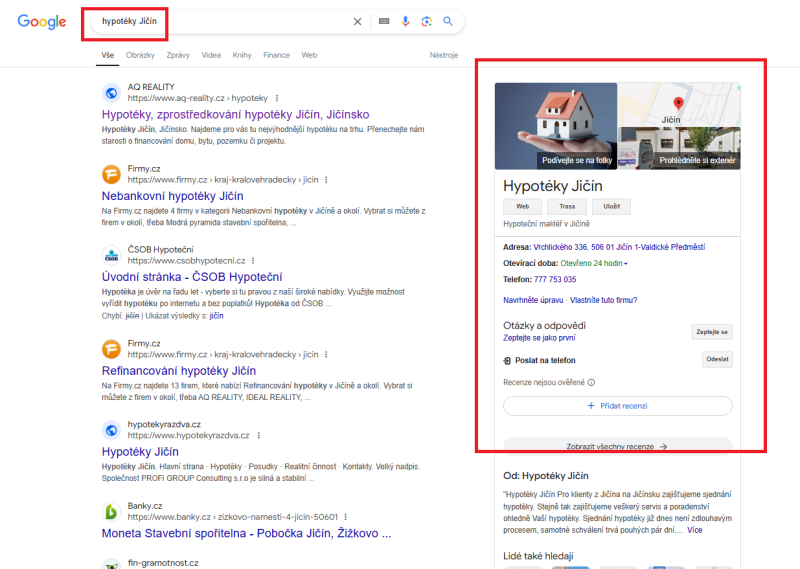Start voice search with the microphone icon
This screenshot has height=569, width=800.
pos(406,21)
